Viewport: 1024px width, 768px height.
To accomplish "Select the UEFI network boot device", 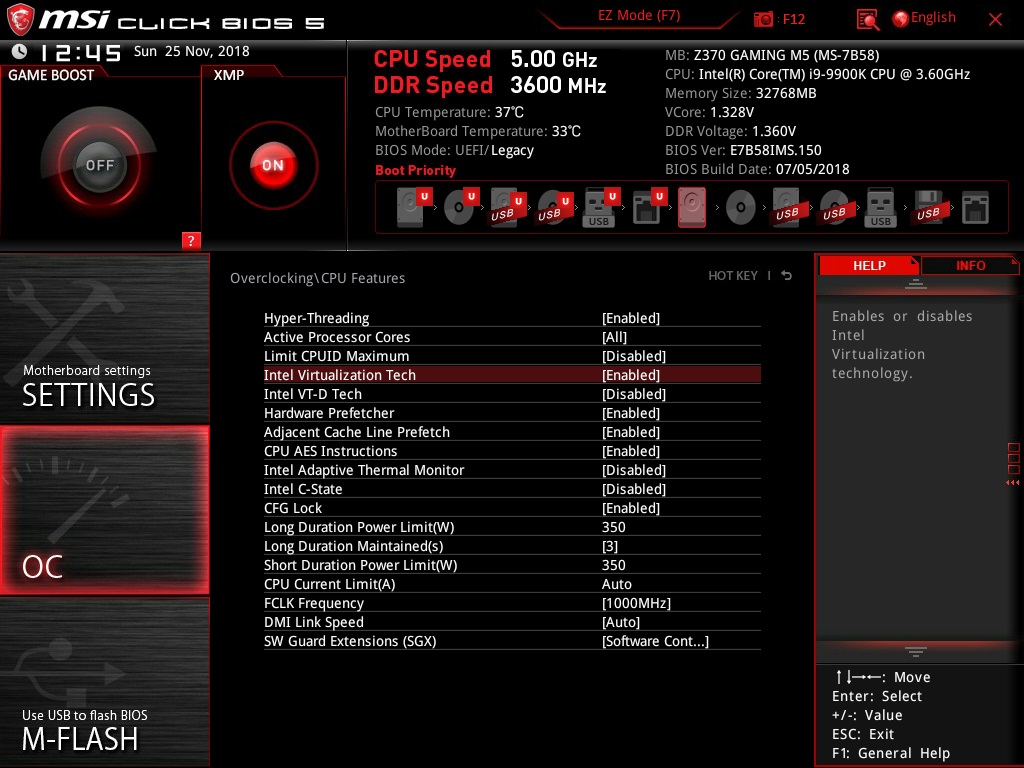I will [x=648, y=207].
